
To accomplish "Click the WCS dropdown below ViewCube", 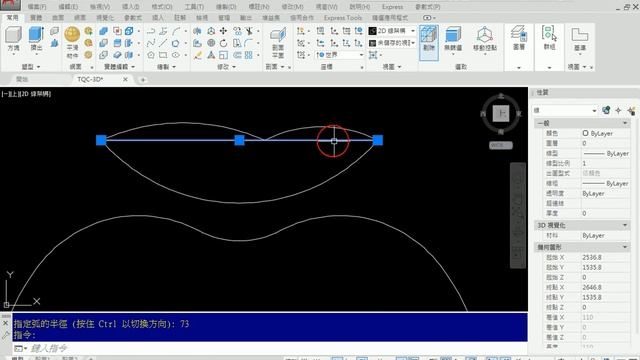I will pos(500,145).
